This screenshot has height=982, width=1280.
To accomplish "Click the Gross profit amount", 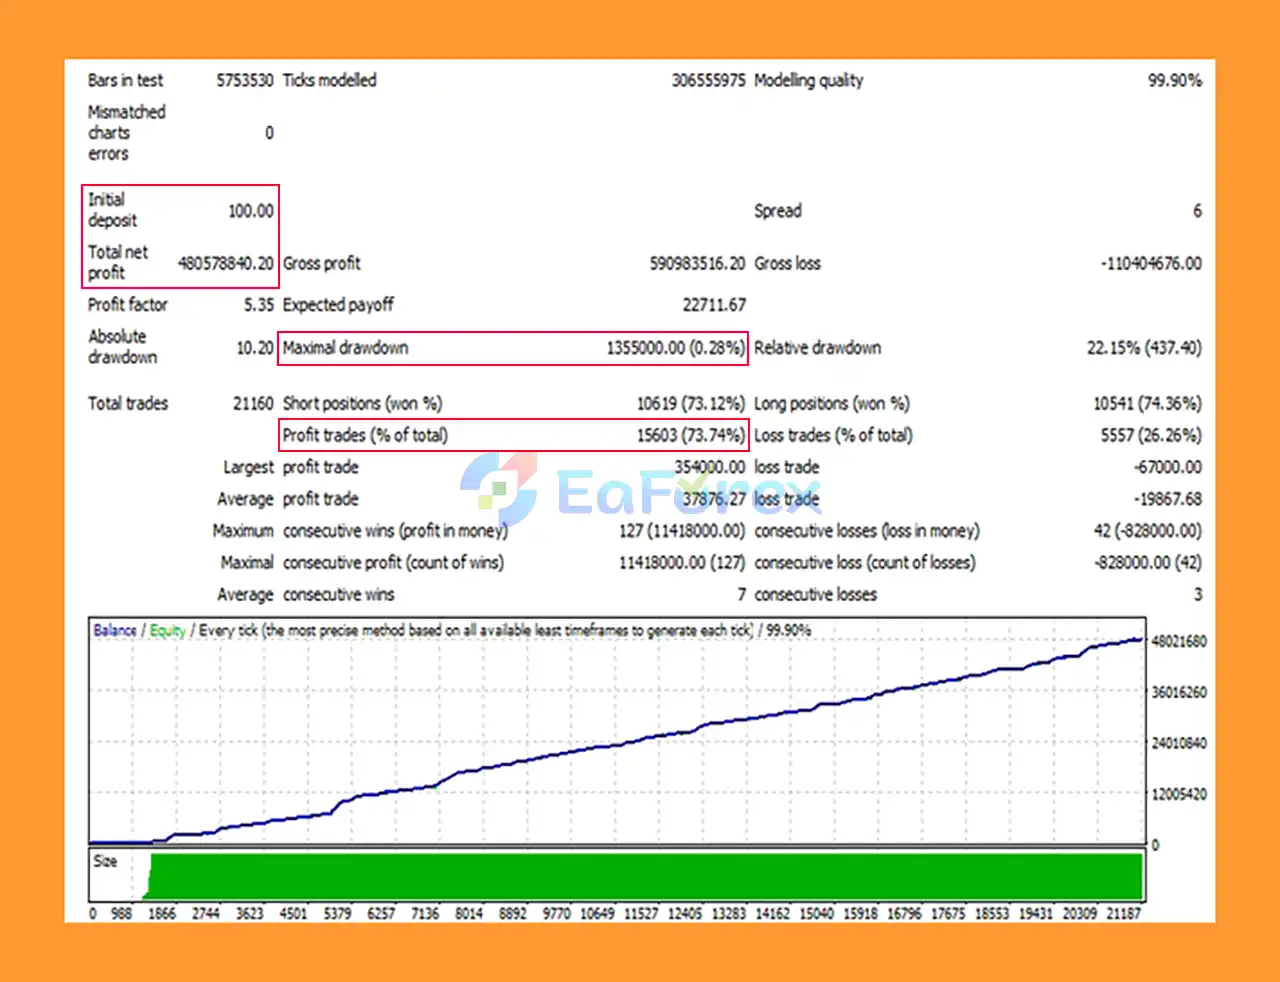I will coord(697,263).
